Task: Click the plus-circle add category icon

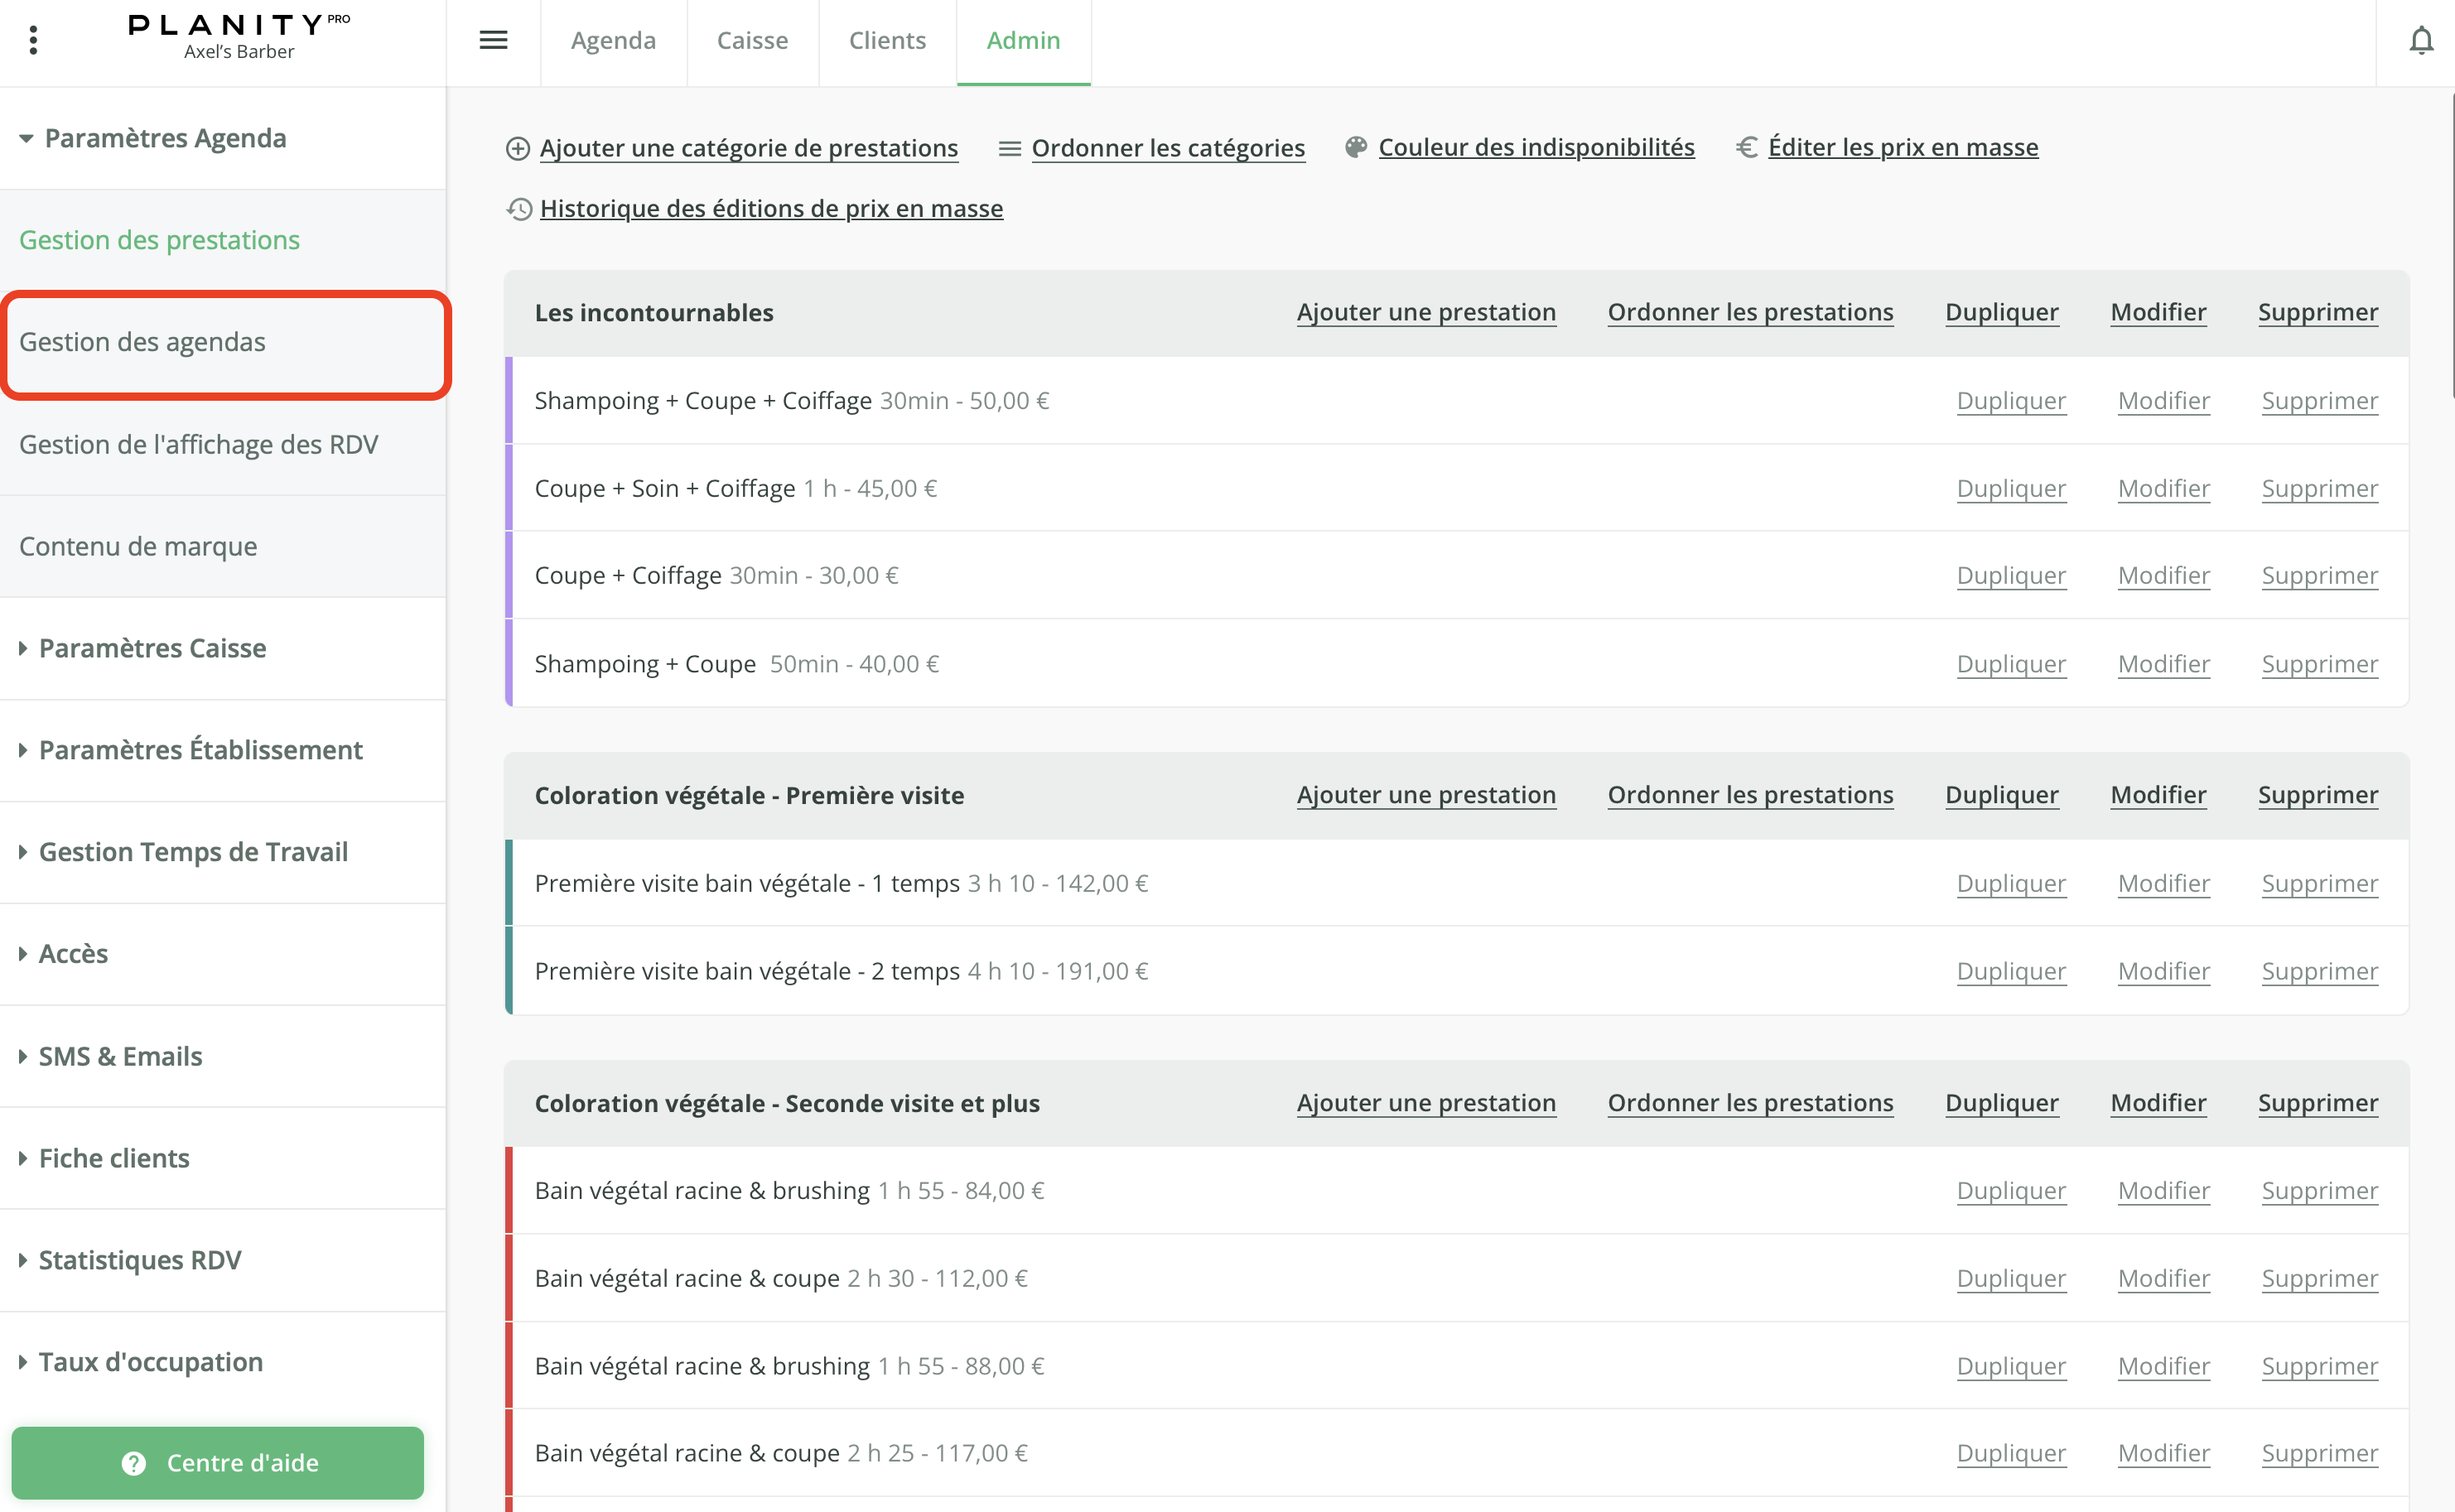Action: [517, 149]
